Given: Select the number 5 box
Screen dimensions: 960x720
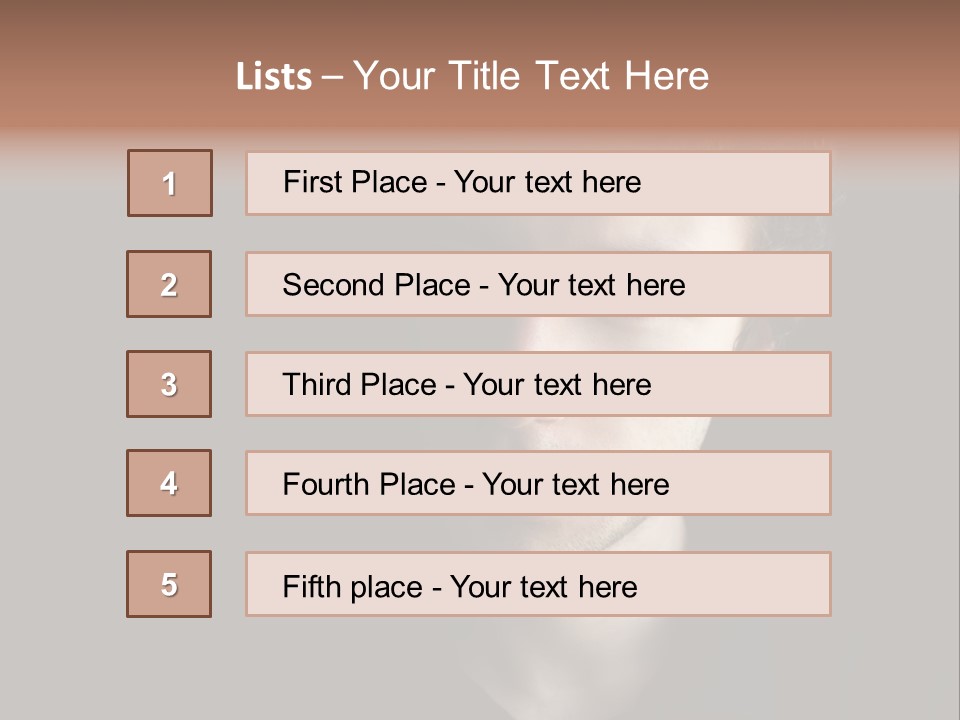Looking at the screenshot, I should point(169,584).
